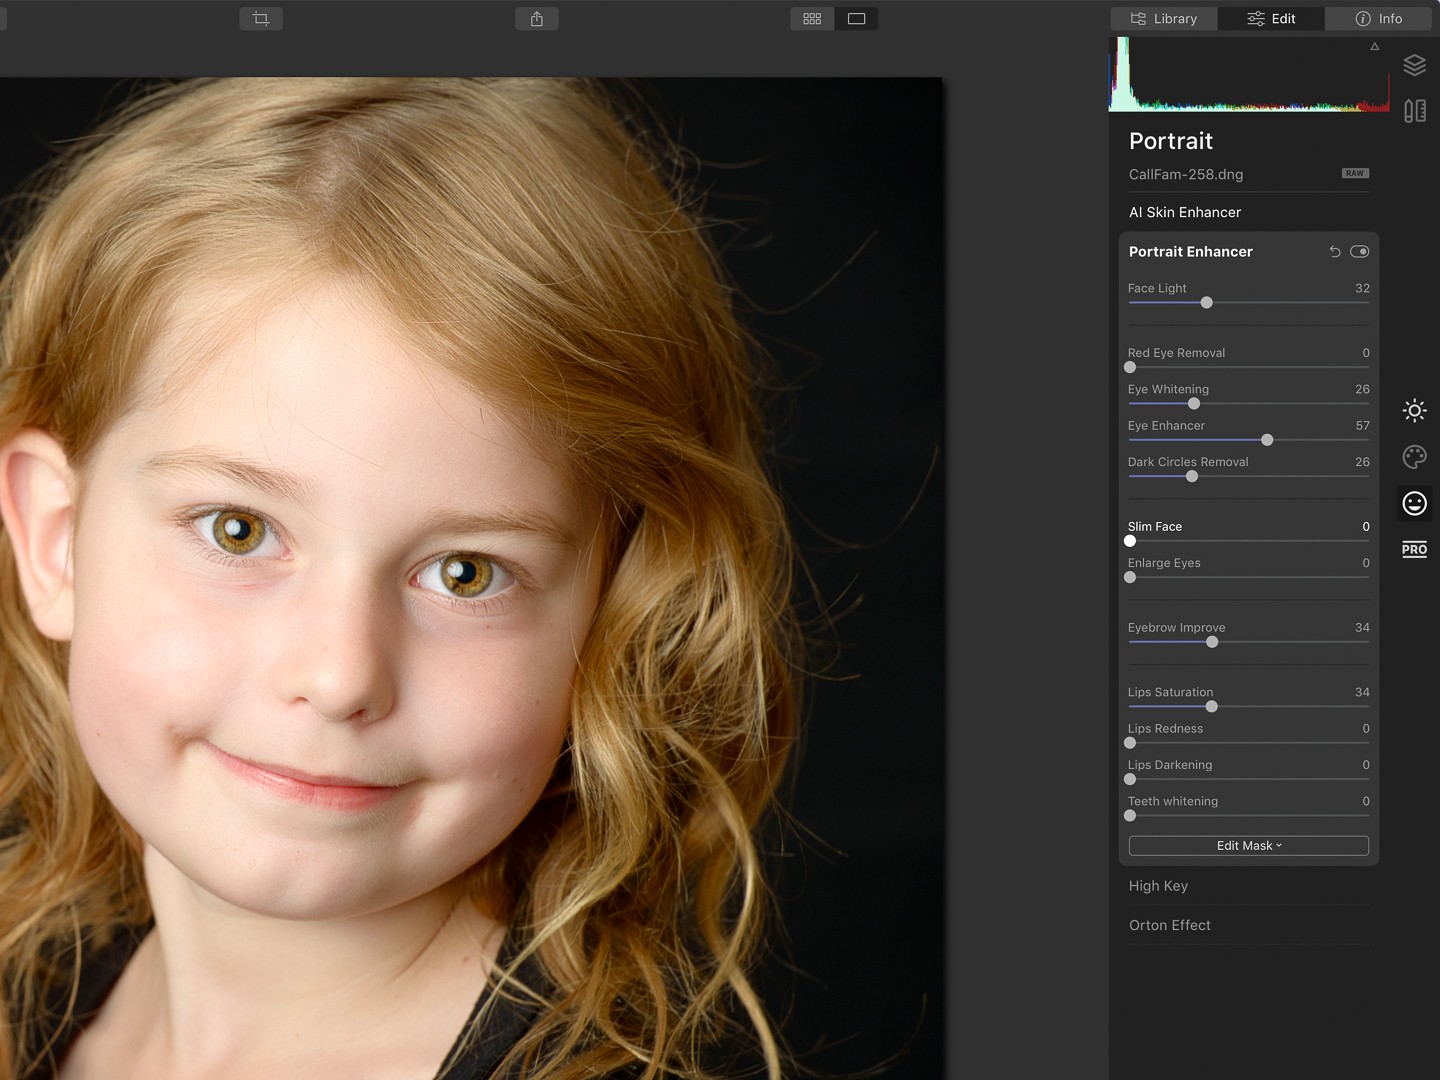Expand the Orton Effect section
The height and width of the screenshot is (1080, 1440).
(1170, 925)
